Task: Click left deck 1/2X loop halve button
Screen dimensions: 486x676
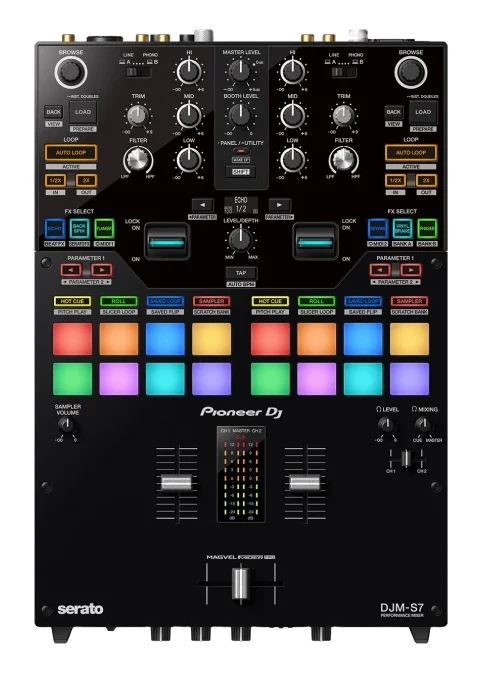Action: coord(55,181)
